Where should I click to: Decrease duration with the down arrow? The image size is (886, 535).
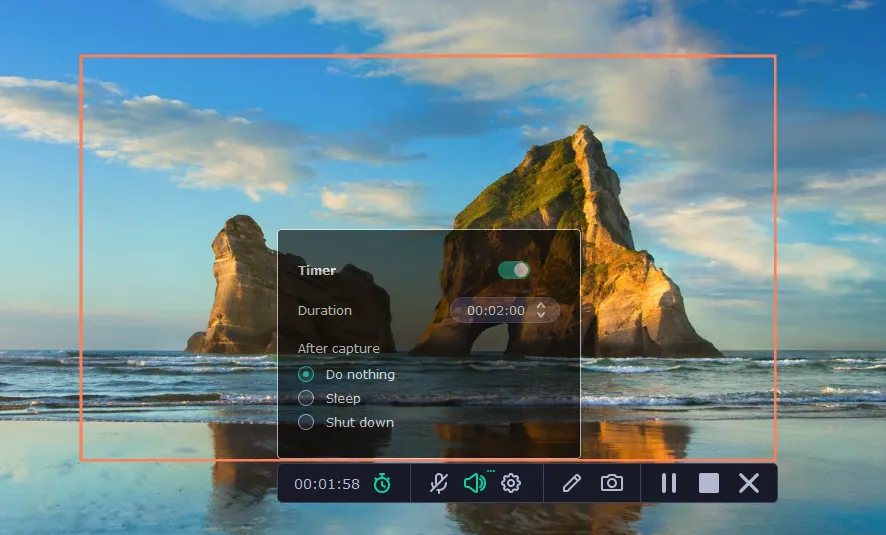click(541, 315)
